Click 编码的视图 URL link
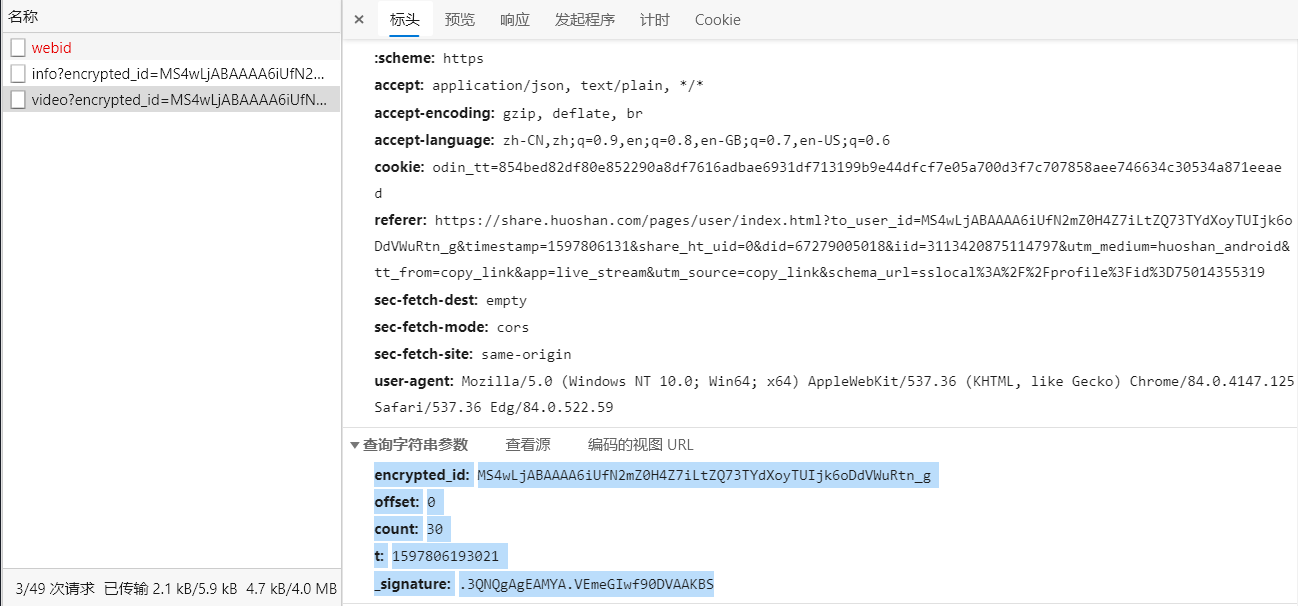1298x606 pixels. point(641,445)
